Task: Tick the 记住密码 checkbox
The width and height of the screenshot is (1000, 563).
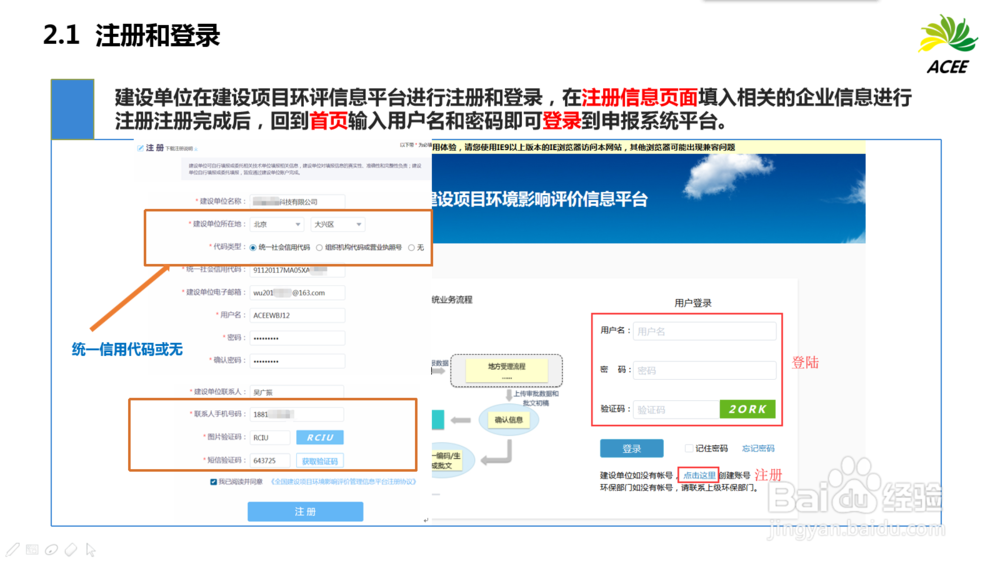Action: pyautogui.click(x=689, y=448)
